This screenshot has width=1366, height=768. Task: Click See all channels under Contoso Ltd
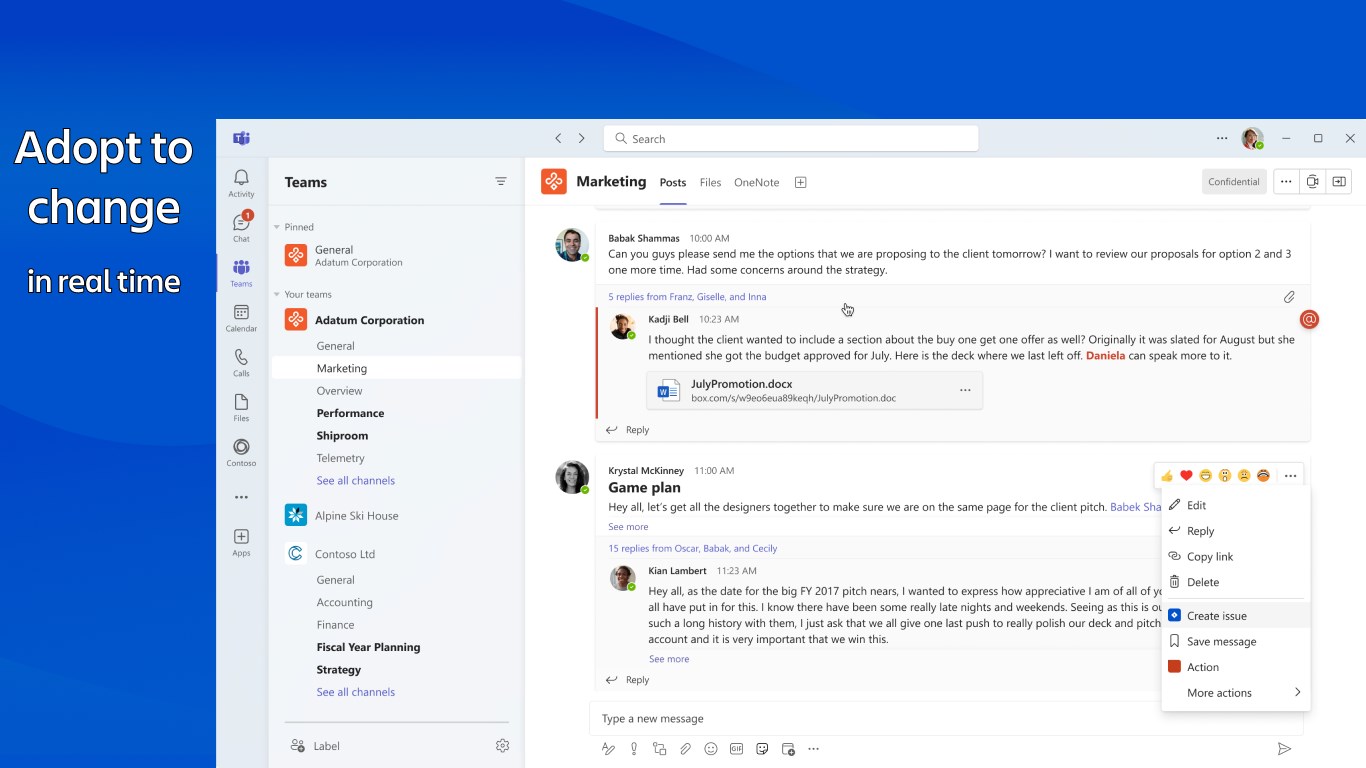[x=356, y=692]
